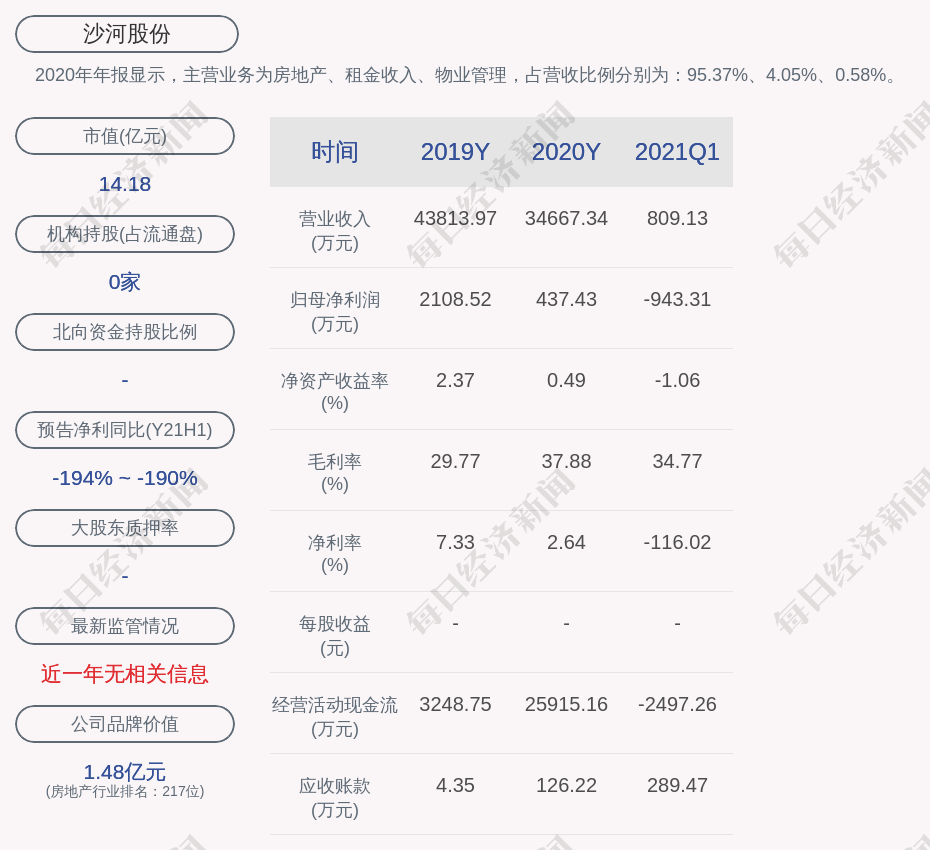The width and height of the screenshot is (930, 850).
Task: Click the 房地产行业排名:217位 note
Action: [125, 791]
